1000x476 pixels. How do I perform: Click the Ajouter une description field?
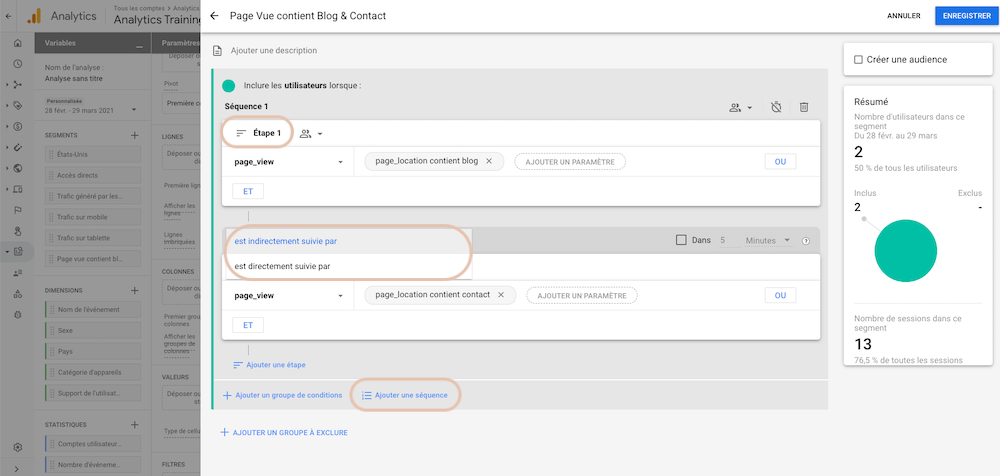(x=274, y=50)
